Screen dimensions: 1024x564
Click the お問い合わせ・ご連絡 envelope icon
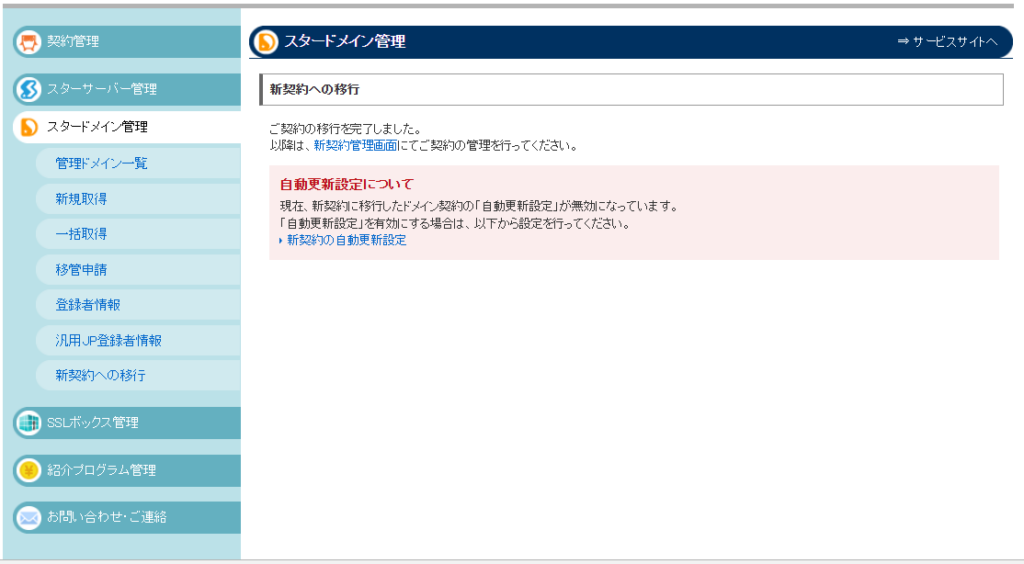[28, 517]
